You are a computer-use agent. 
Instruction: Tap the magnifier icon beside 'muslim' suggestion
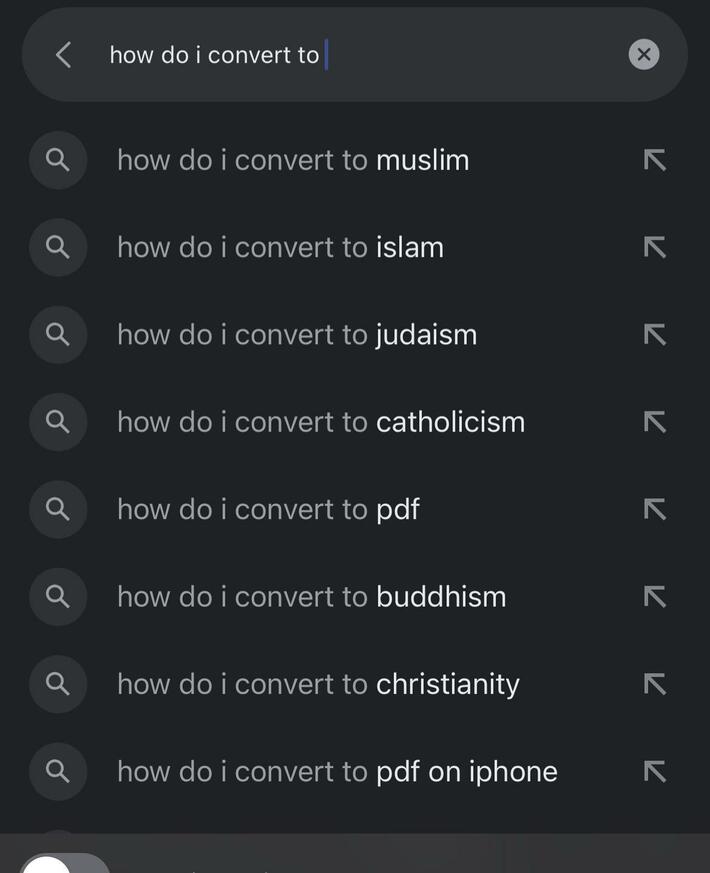(57, 160)
